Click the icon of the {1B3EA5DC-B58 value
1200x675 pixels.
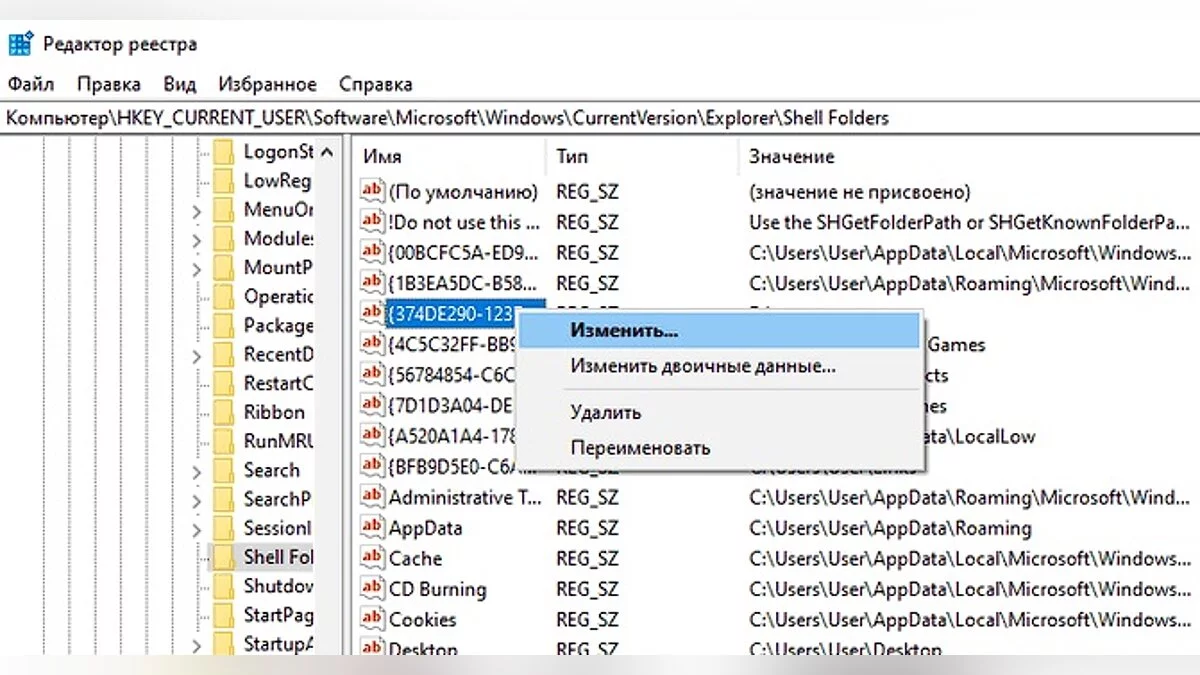373,283
